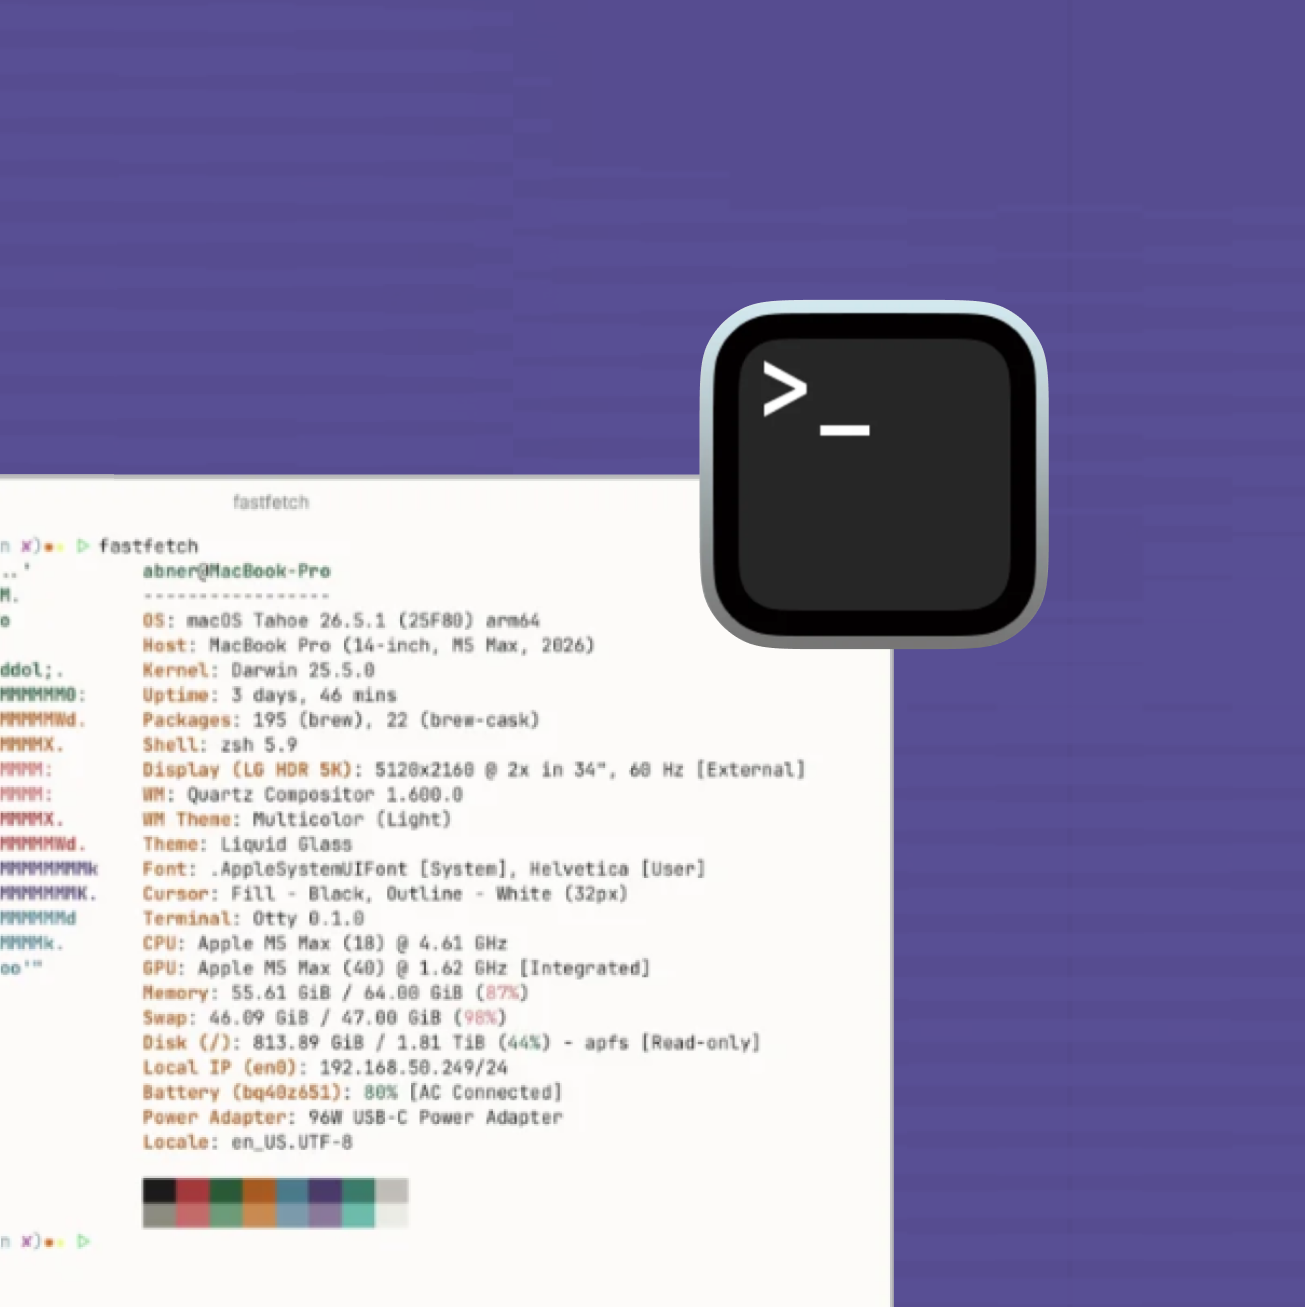The height and width of the screenshot is (1307, 1305).
Task: Select the abner@MacBook-Pro header line
Action: click(x=236, y=571)
